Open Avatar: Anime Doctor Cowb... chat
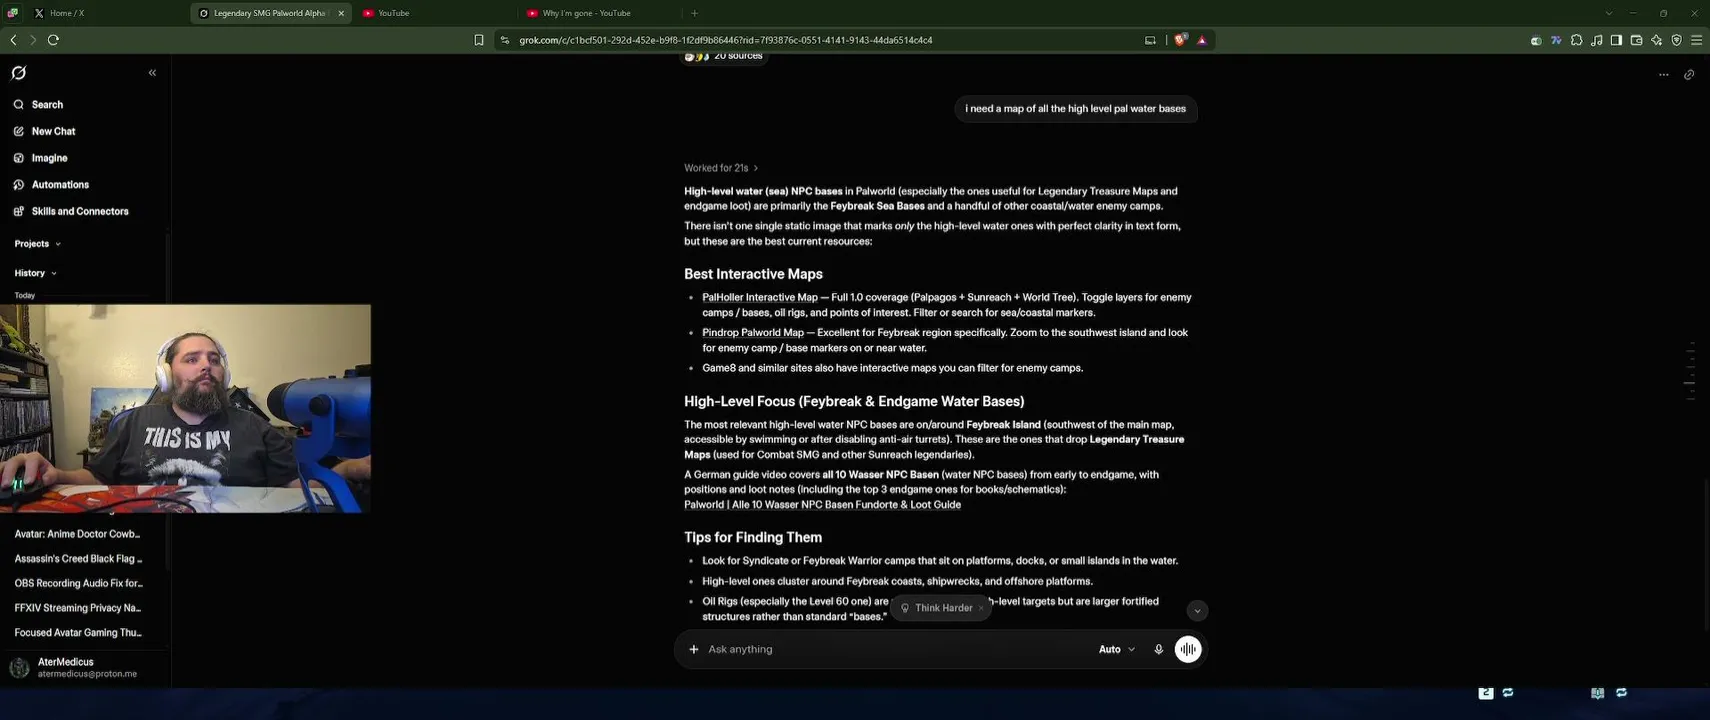Image resolution: width=1710 pixels, height=720 pixels. pos(78,534)
